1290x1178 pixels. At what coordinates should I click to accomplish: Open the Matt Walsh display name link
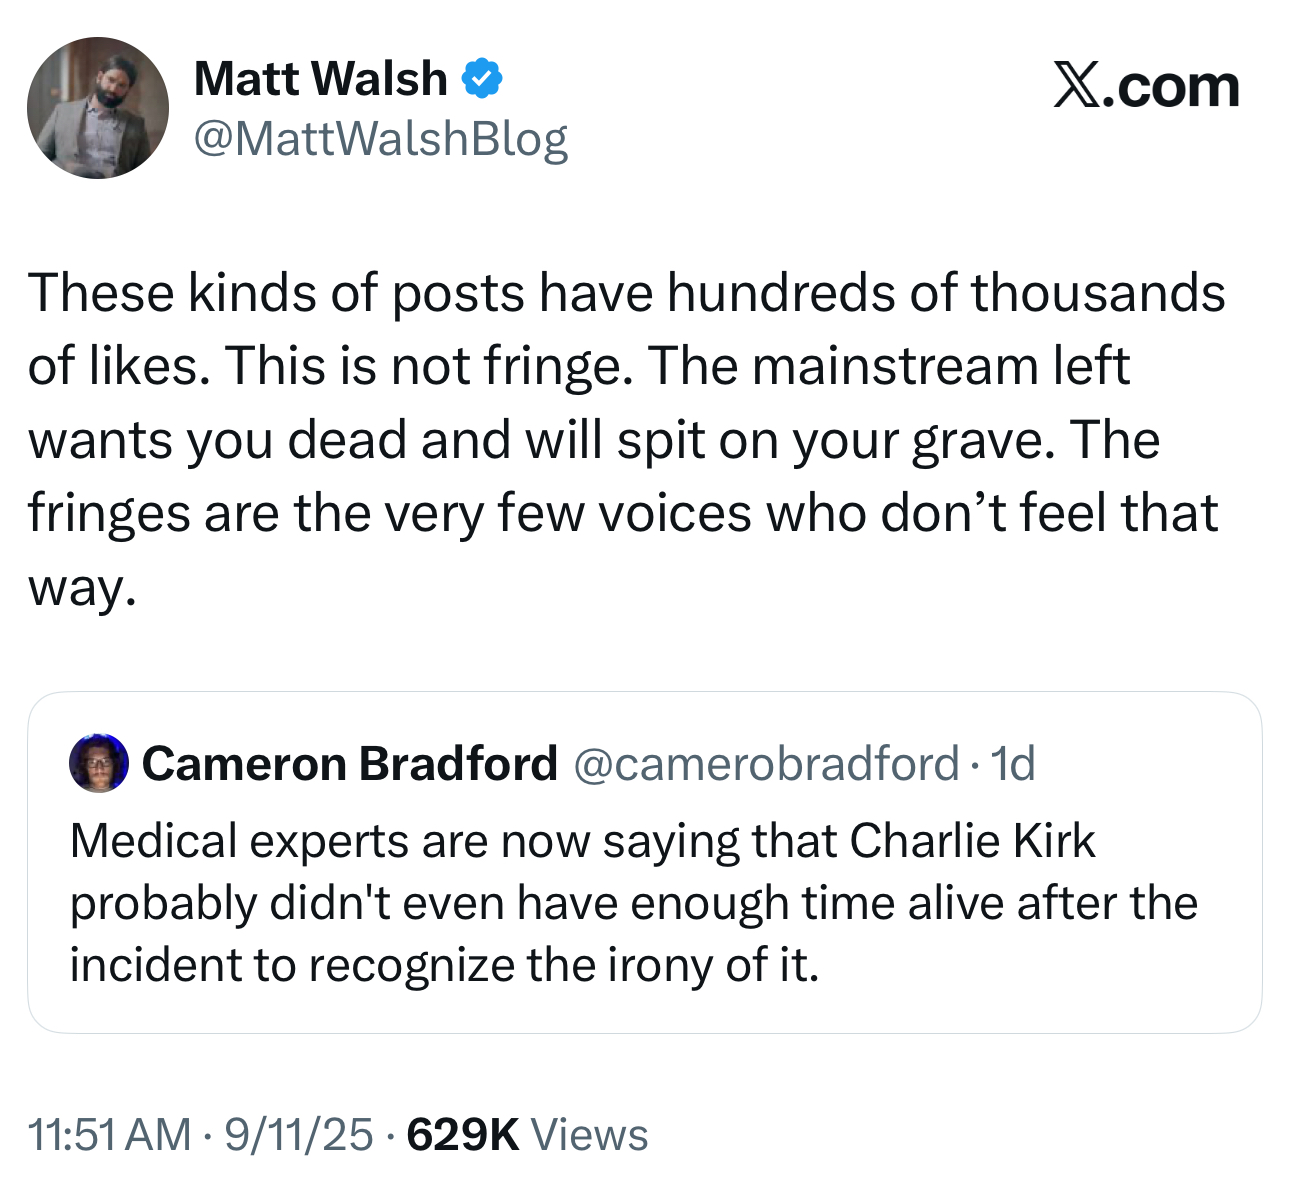point(320,79)
